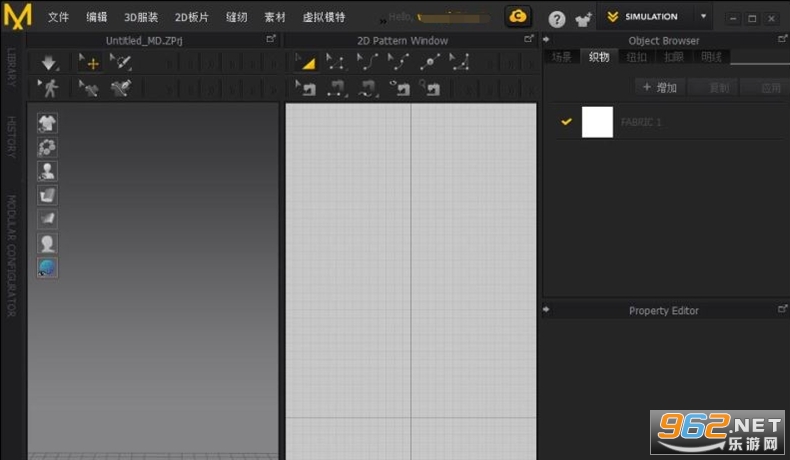
Task: Select the pen/pin edit tool in 3D toolbar
Action: (121, 62)
